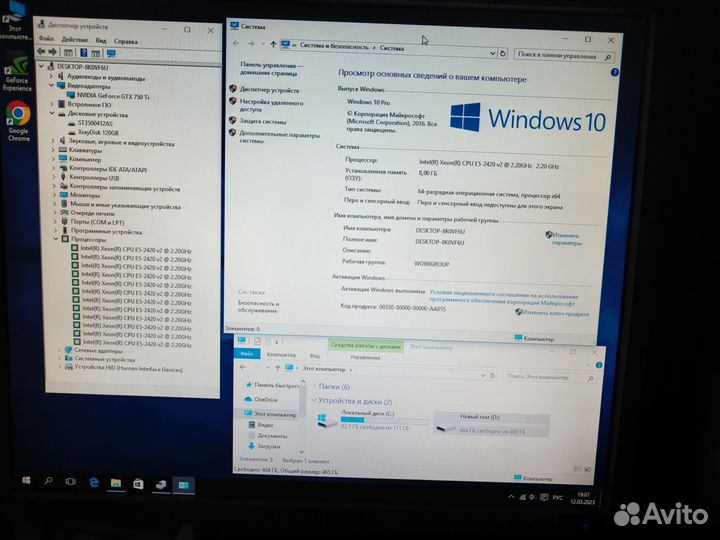
Task: Open Справка menu in Device Manager
Action: point(126,41)
